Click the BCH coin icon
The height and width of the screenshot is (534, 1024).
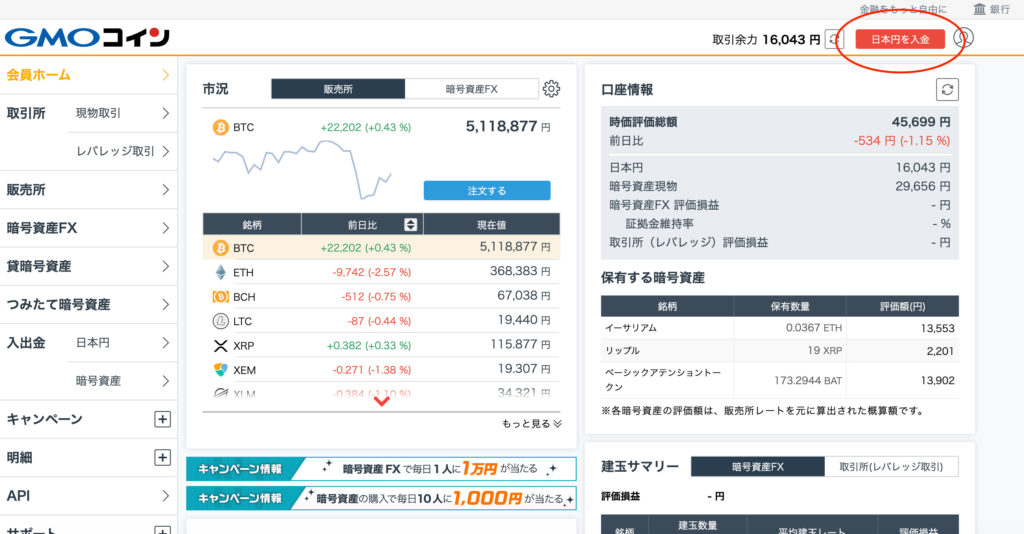point(221,296)
